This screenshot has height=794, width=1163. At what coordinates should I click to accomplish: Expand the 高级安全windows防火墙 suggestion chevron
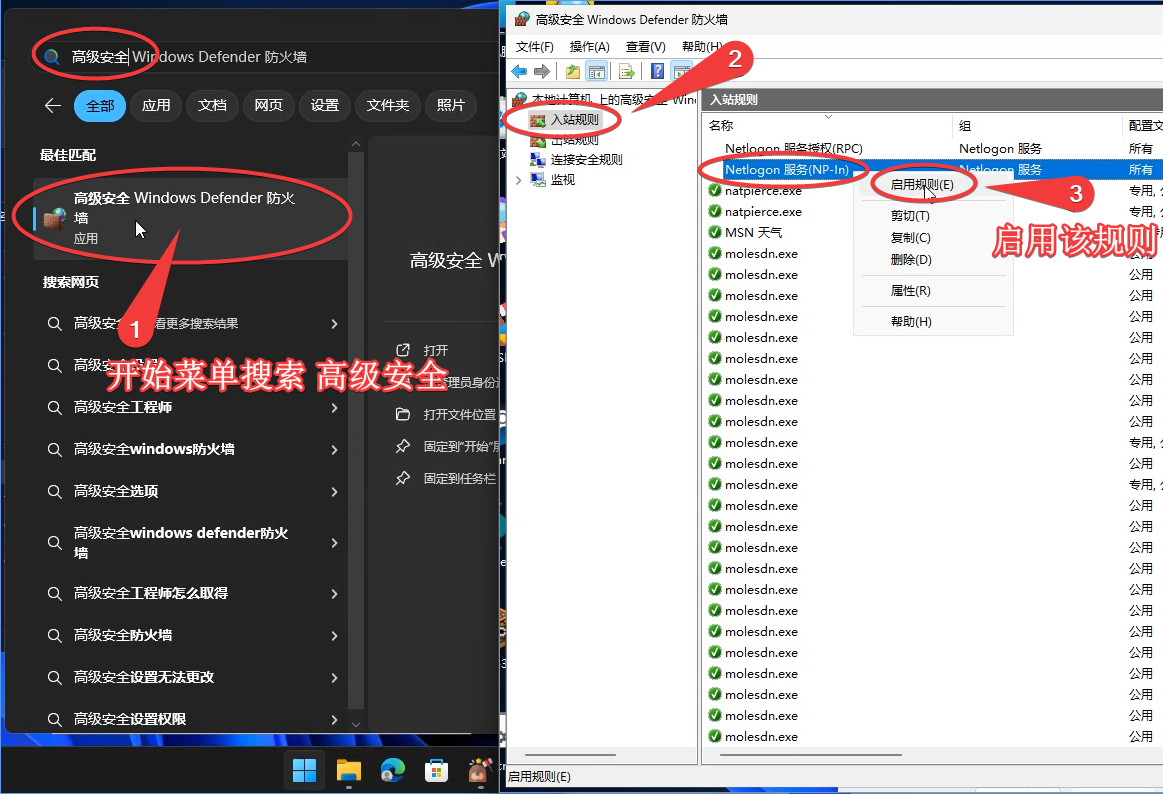click(335, 450)
